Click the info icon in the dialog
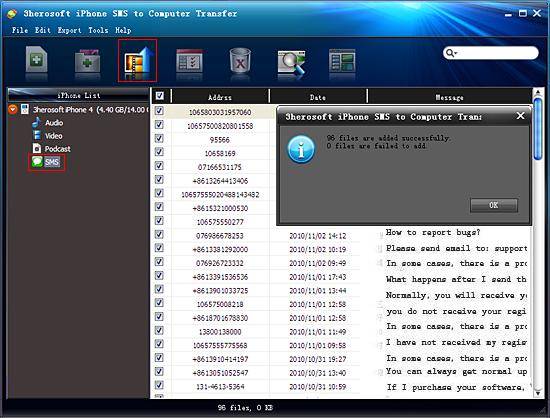 (301, 150)
